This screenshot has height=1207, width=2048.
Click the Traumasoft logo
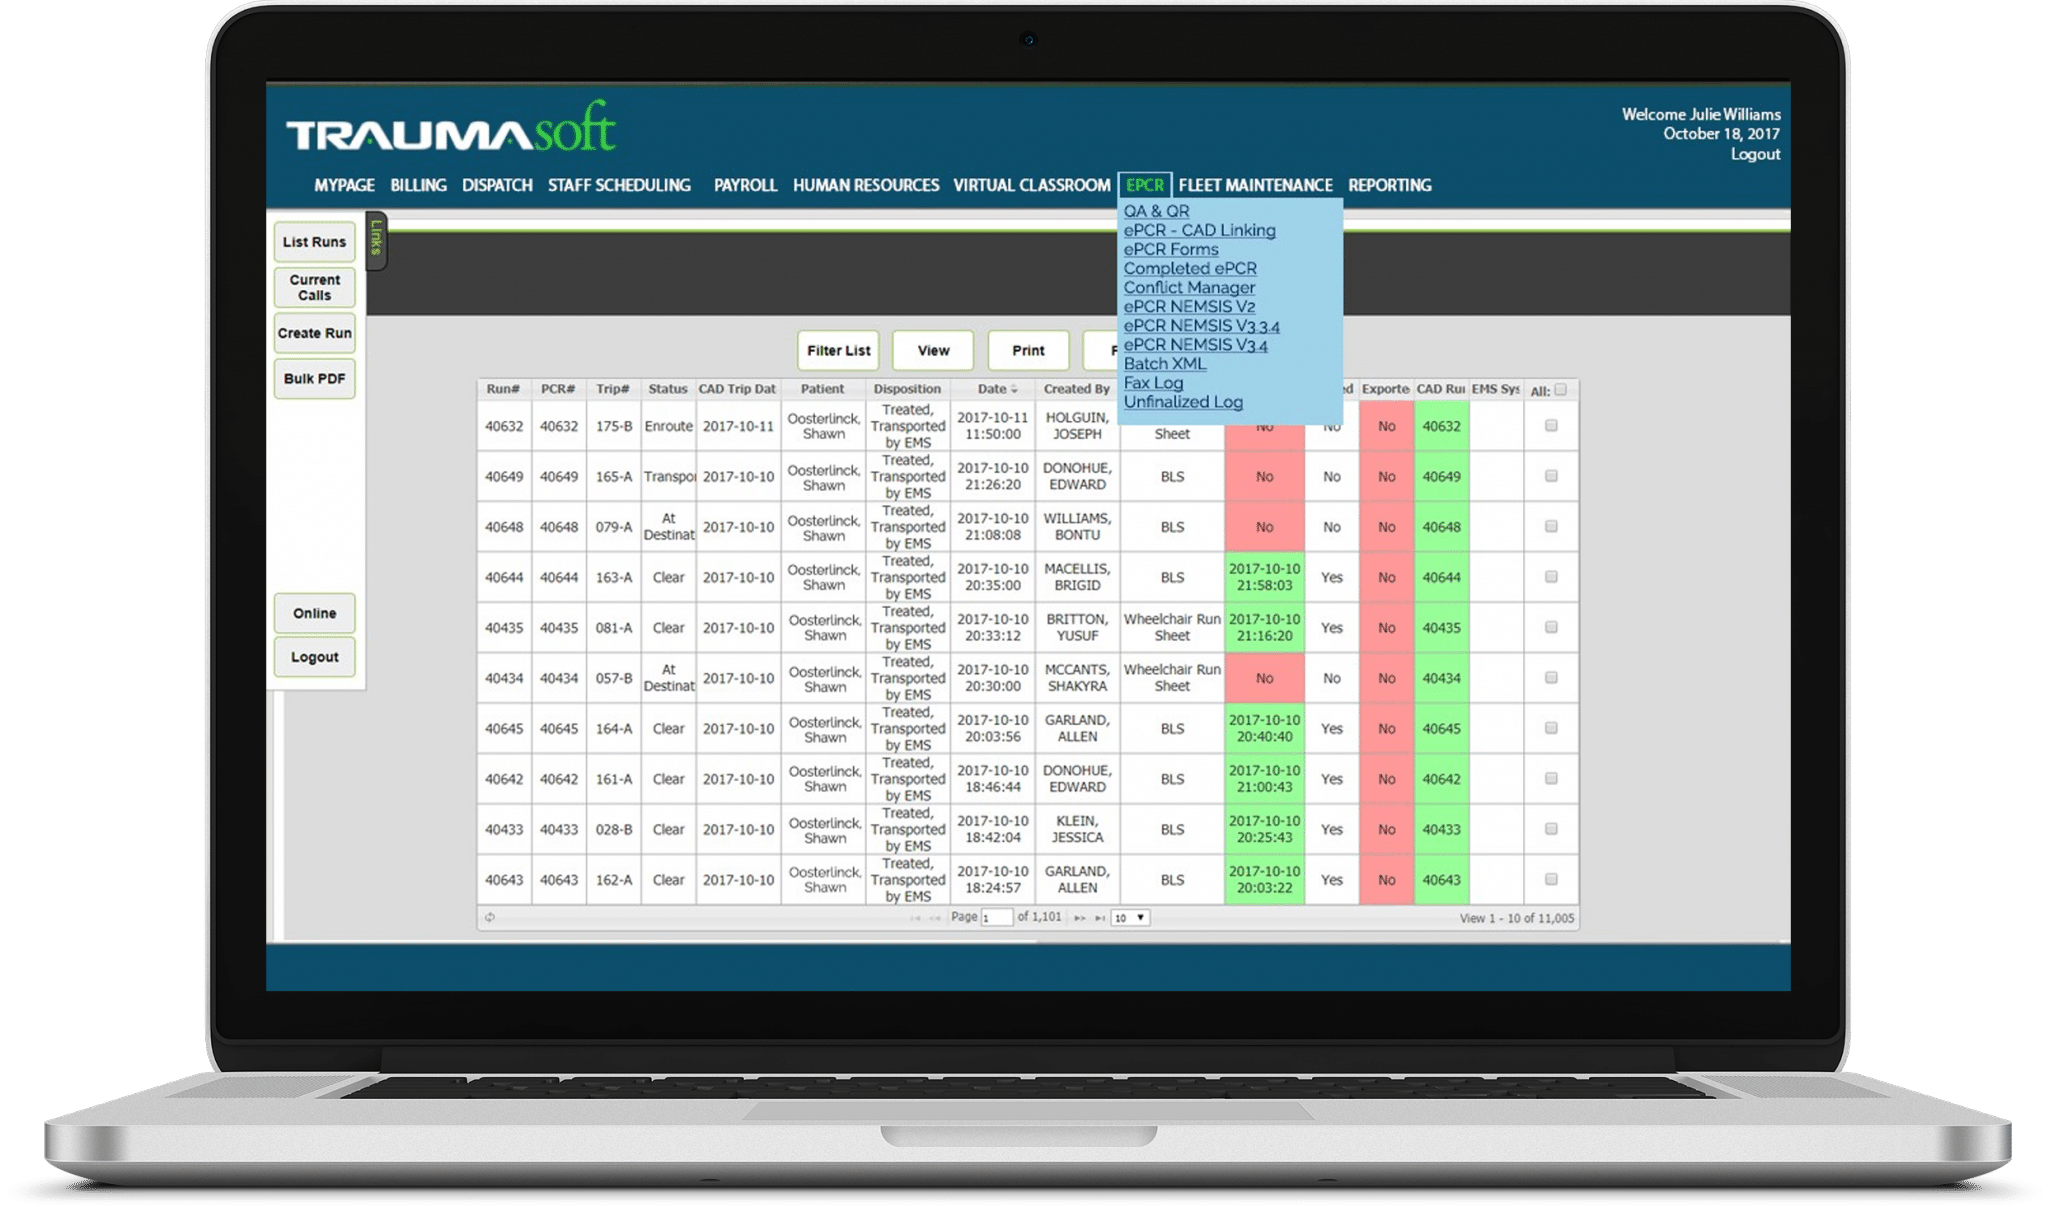tap(449, 129)
